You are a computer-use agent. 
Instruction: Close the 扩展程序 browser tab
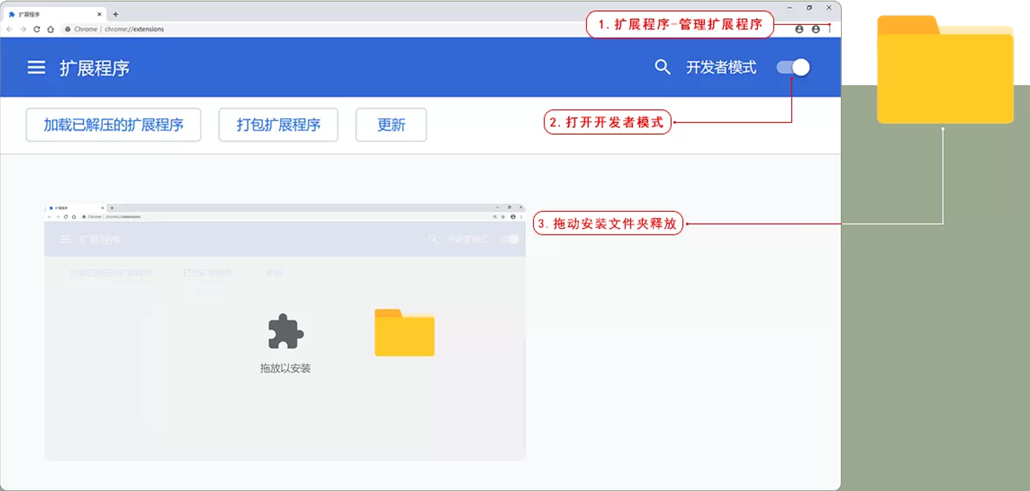[99, 14]
